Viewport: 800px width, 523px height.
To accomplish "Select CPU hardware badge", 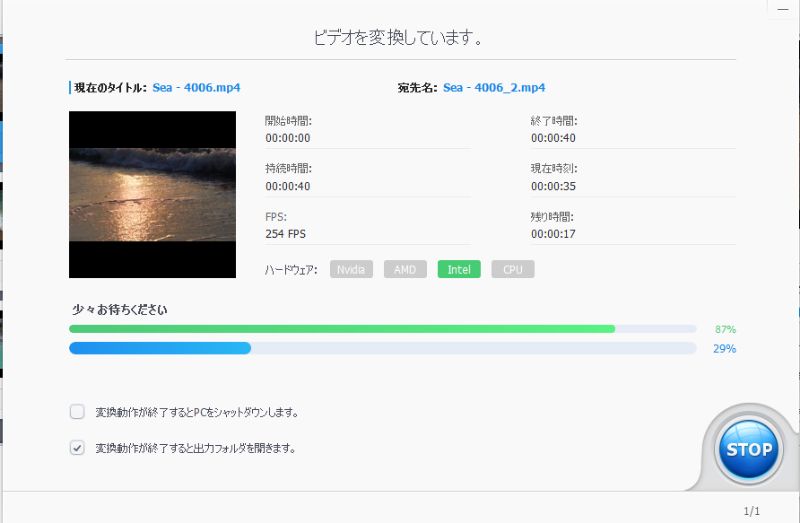I will (513, 269).
